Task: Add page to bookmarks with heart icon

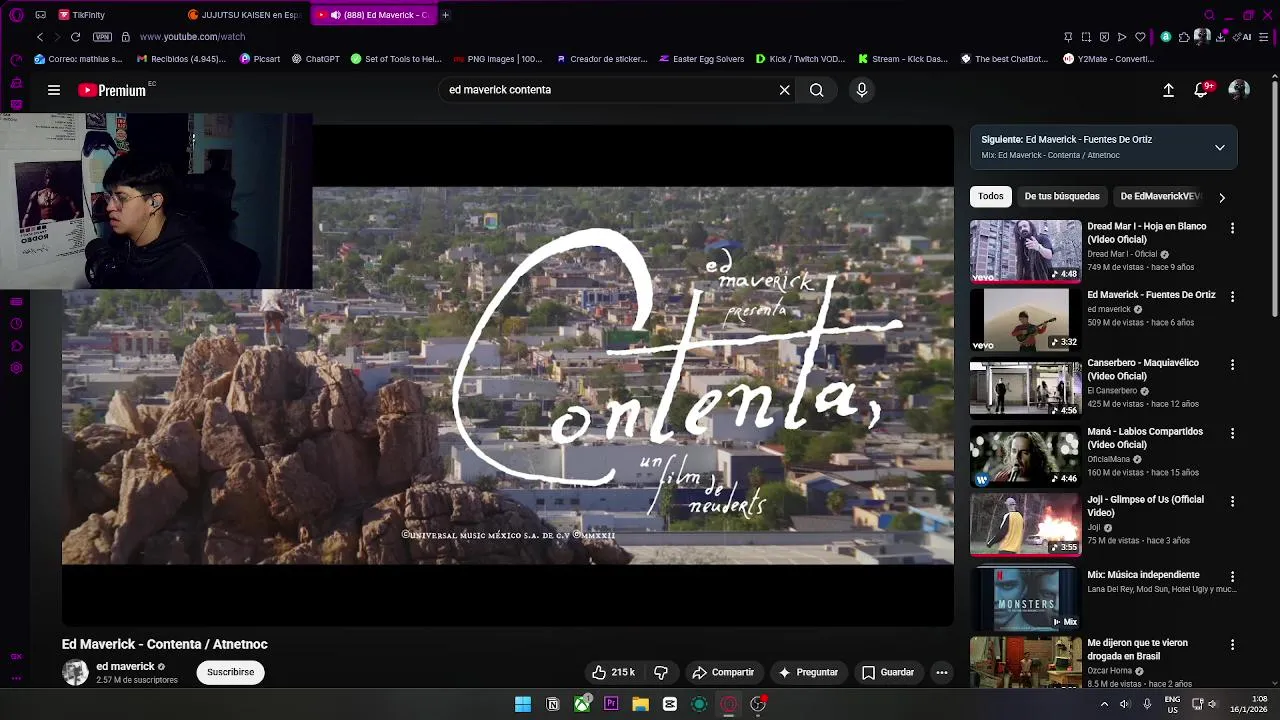Action: pyautogui.click(x=1140, y=37)
